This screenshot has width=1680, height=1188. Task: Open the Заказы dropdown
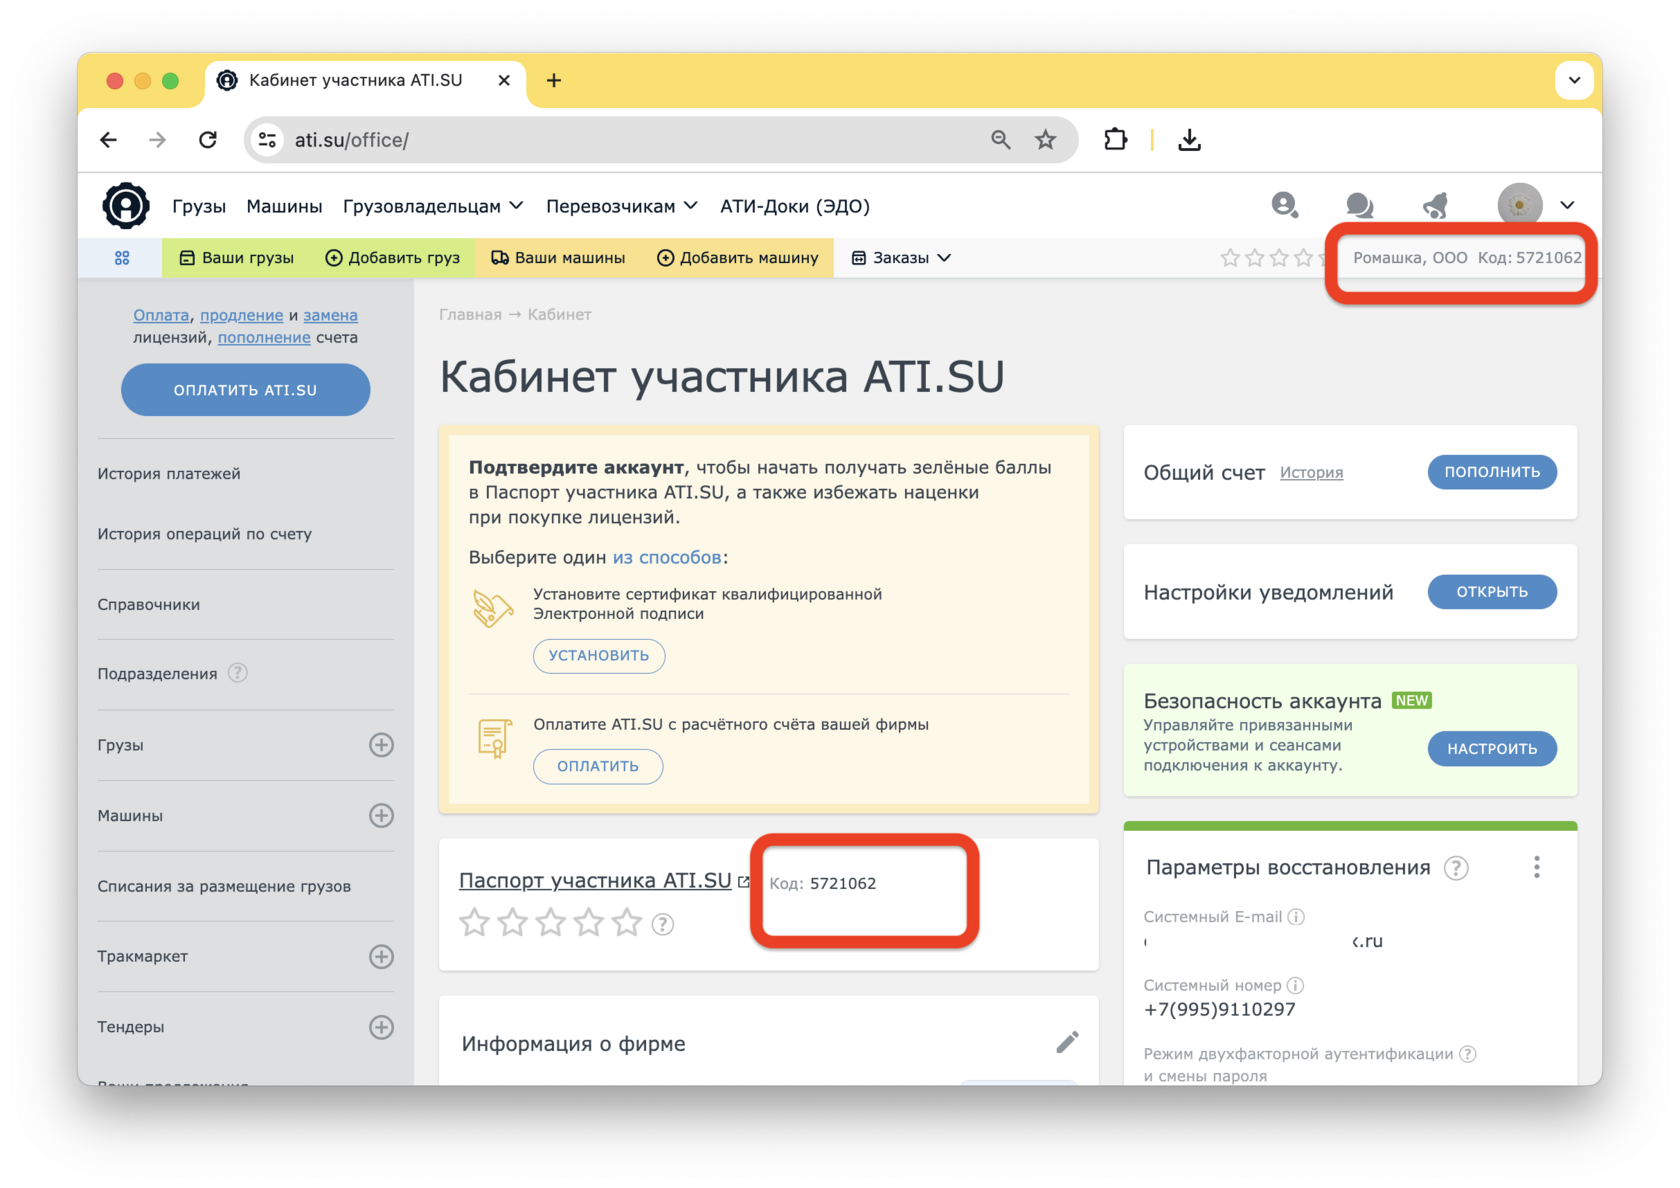point(901,258)
